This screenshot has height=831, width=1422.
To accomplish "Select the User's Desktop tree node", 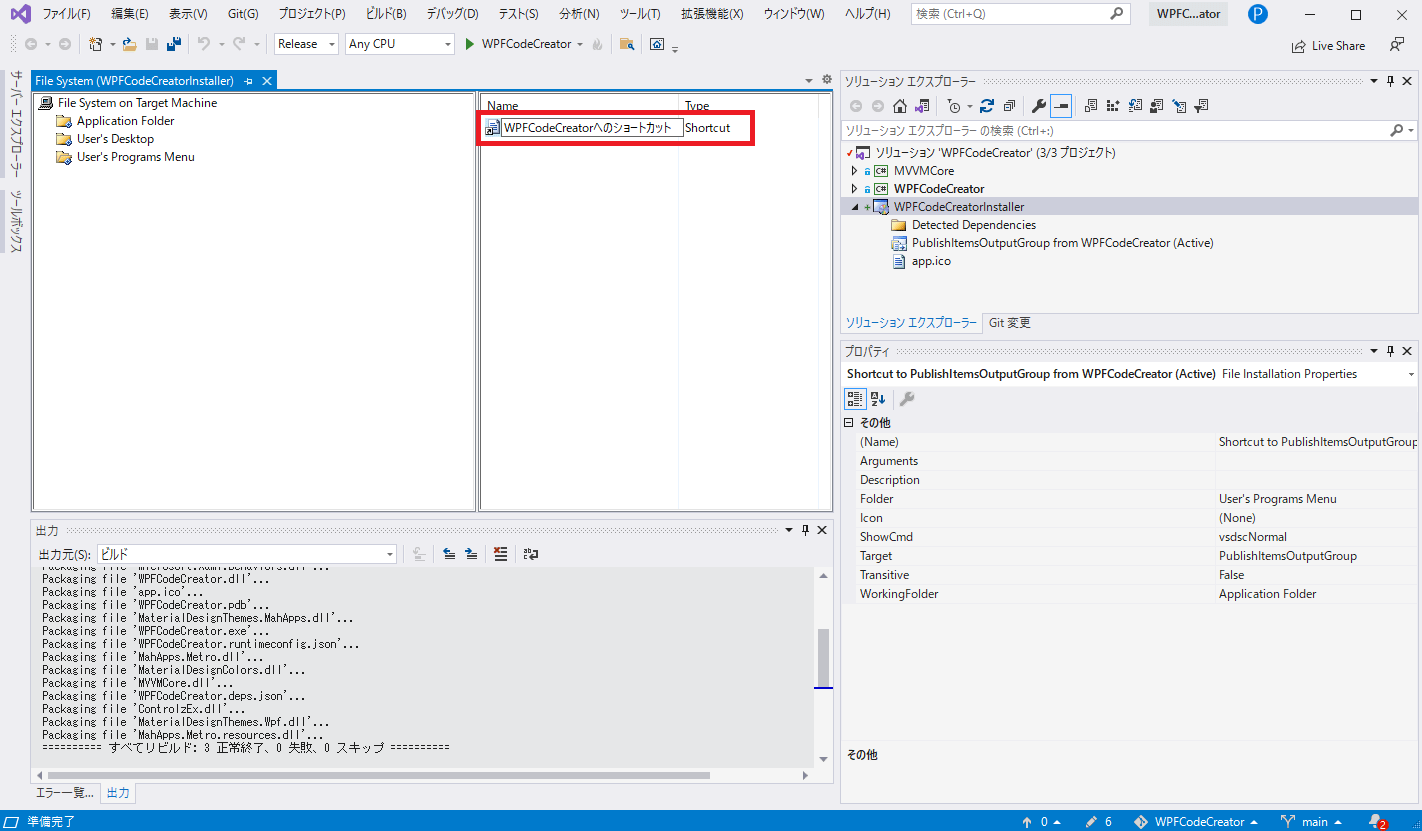I will click(x=115, y=139).
